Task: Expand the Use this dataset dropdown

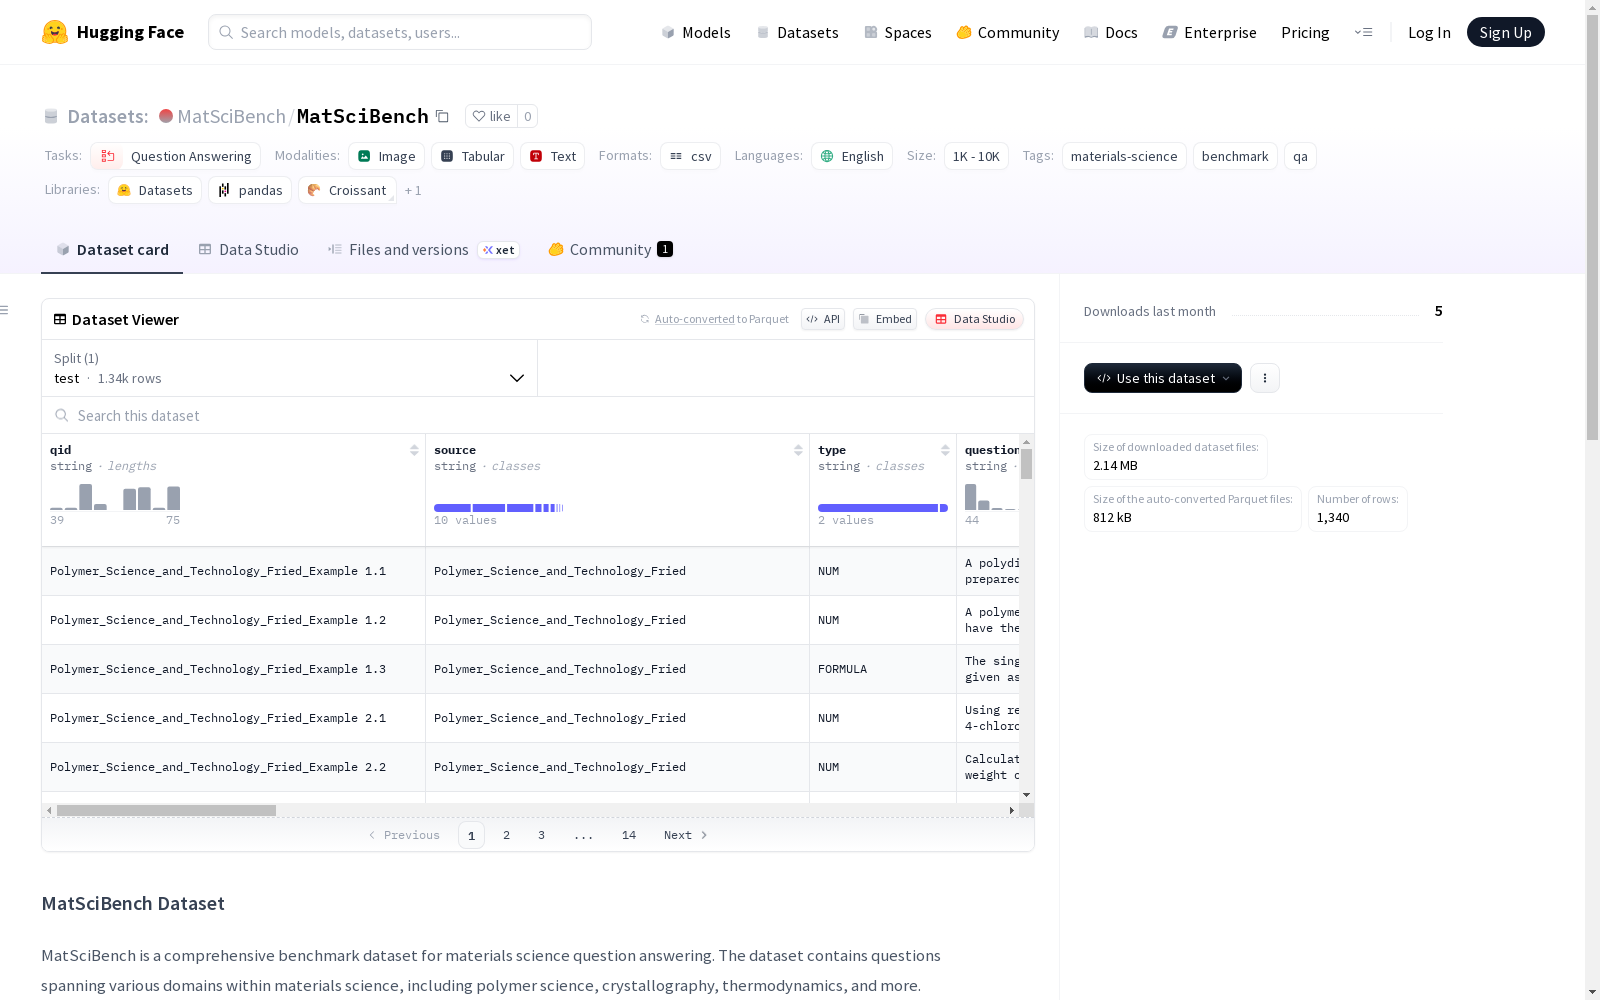Action: [1163, 378]
